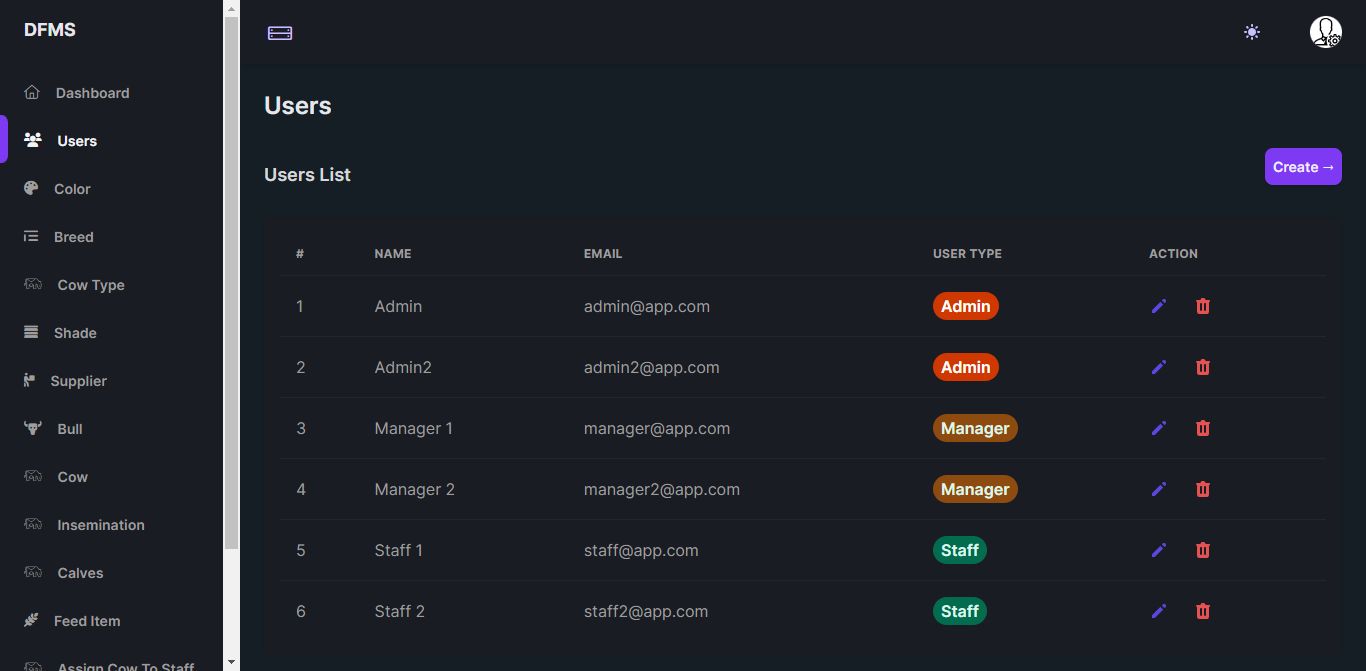Screen dimensions: 1366x671
Task: Open the Cow Type page
Action: click(91, 285)
